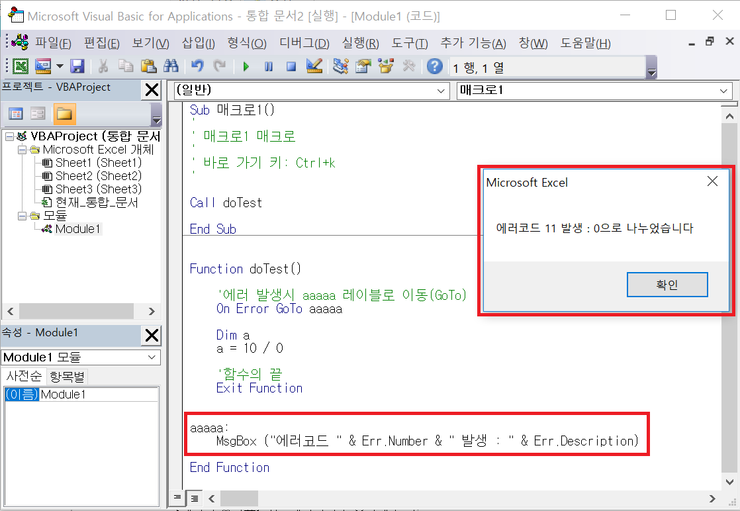Select Sheet2 (Sheet2) in the project tree
740x511 pixels.
97,175
